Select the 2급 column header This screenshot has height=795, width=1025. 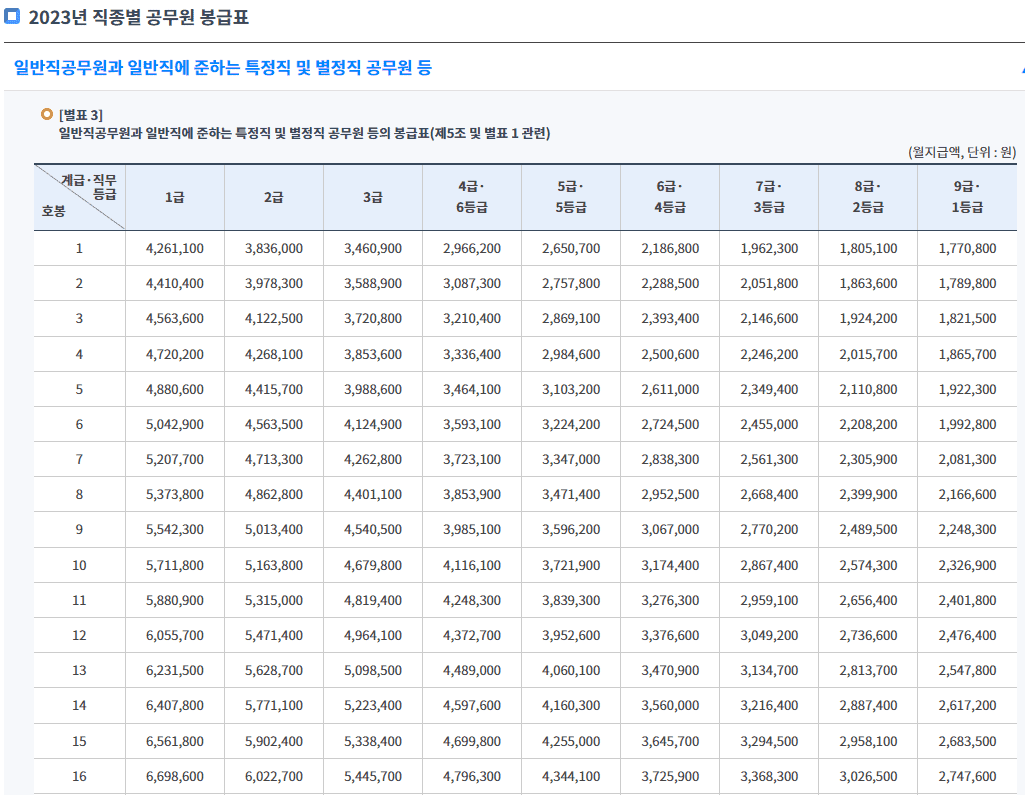[x=274, y=197]
